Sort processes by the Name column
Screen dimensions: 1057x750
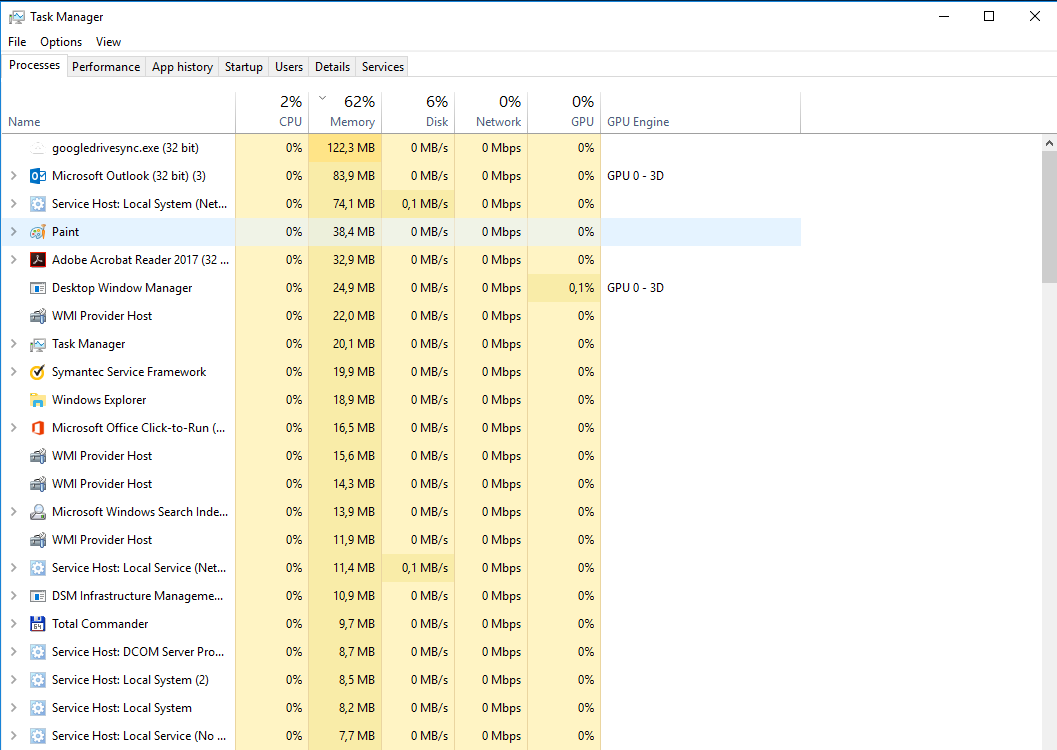(x=119, y=113)
